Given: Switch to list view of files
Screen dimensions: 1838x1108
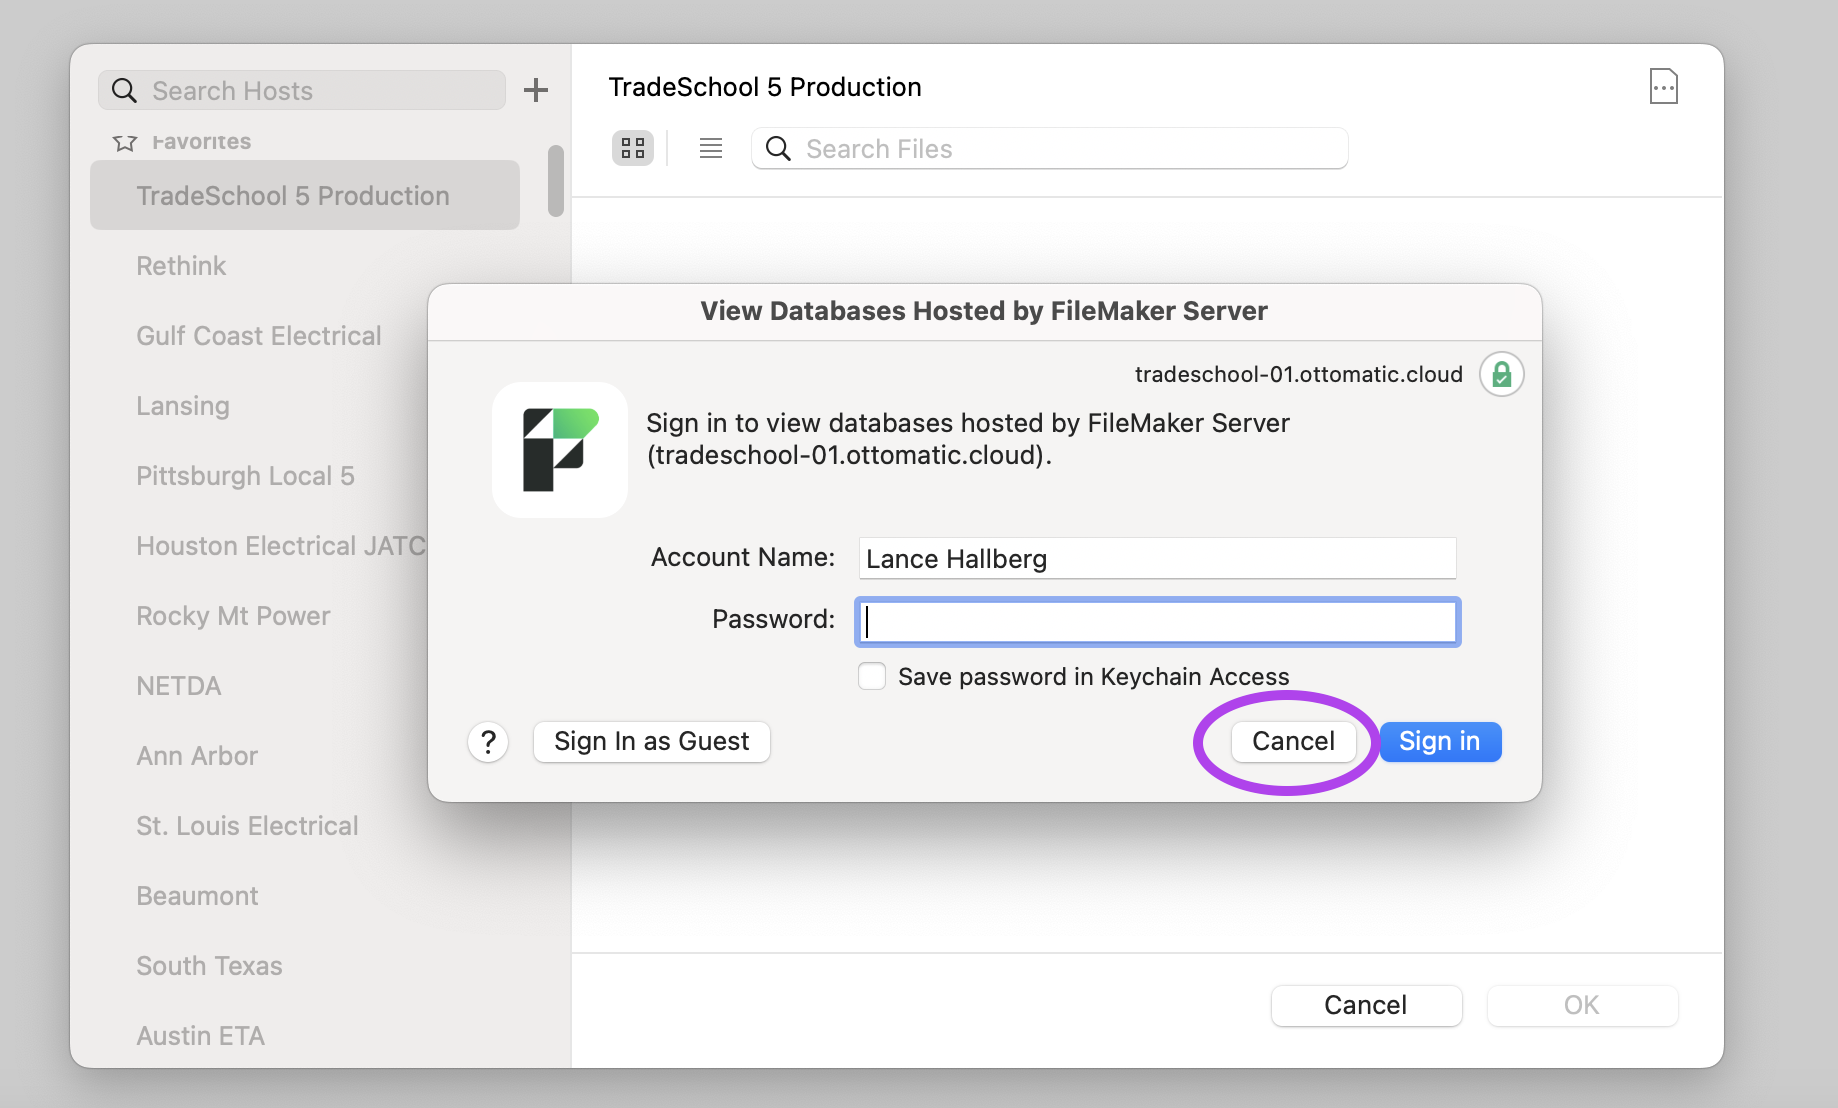Looking at the screenshot, I should click(x=711, y=148).
